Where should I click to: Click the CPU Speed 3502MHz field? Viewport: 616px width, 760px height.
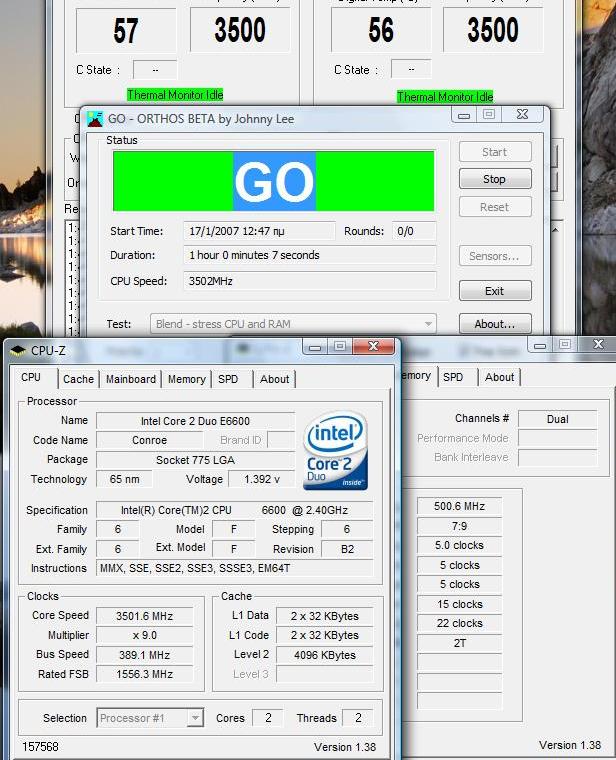tap(310, 281)
